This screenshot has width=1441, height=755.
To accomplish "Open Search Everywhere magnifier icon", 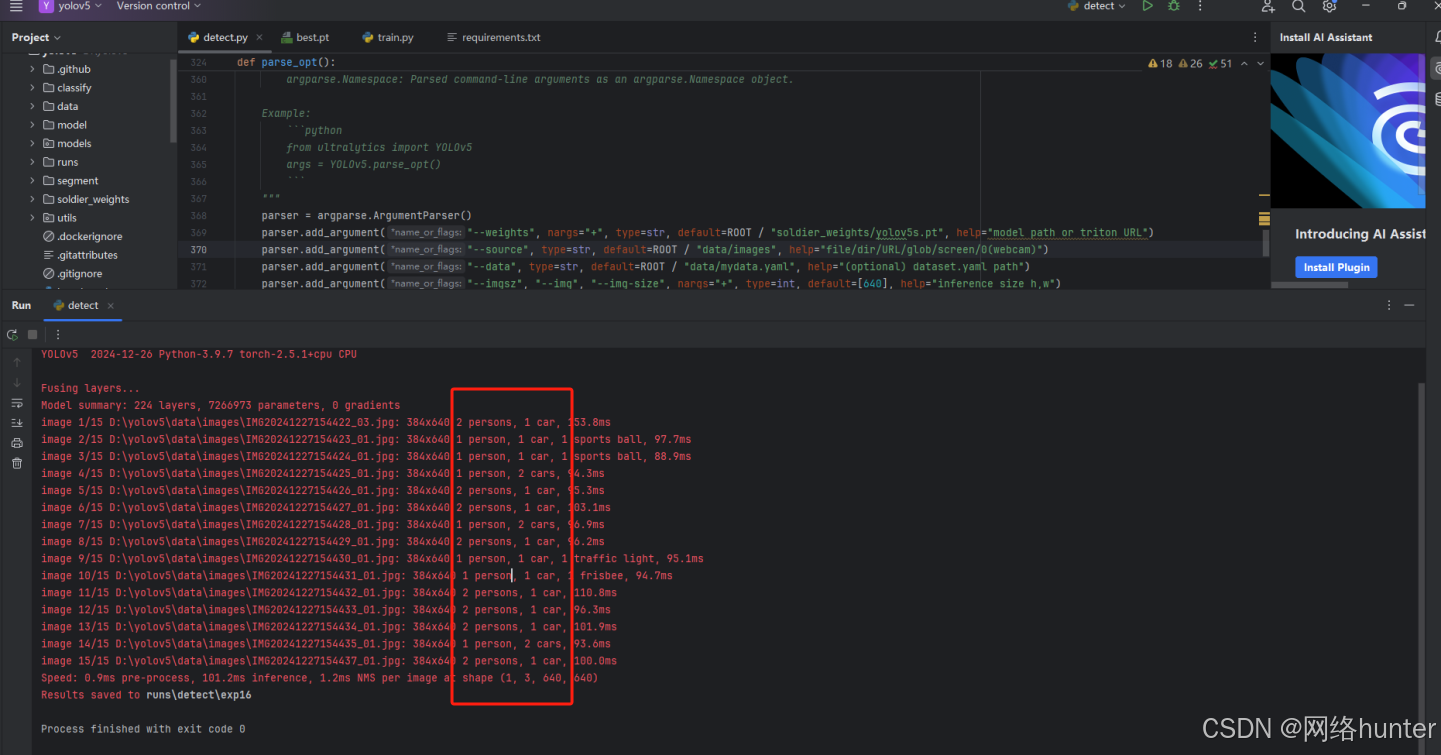I will point(1298,6).
